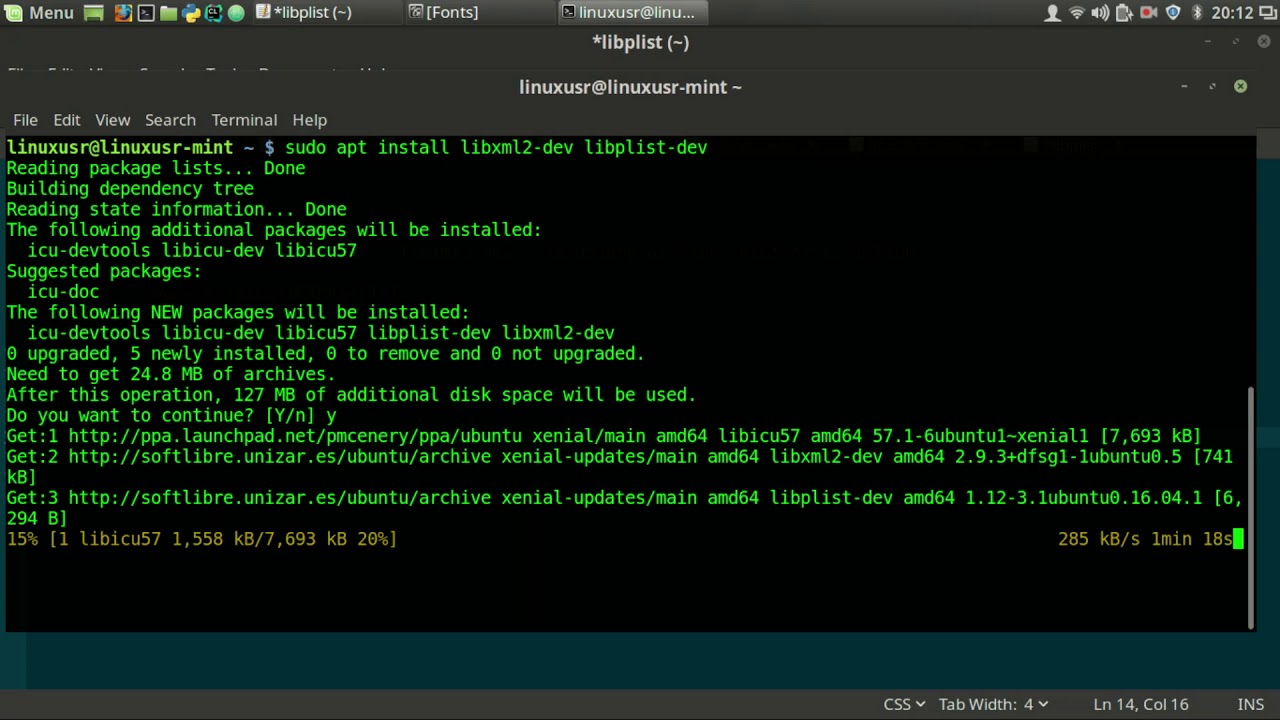Image resolution: width=1280 pixels, height=720 pixels.
Task: Open the sound volume tray icon
Action: [x=1100, y=13]
